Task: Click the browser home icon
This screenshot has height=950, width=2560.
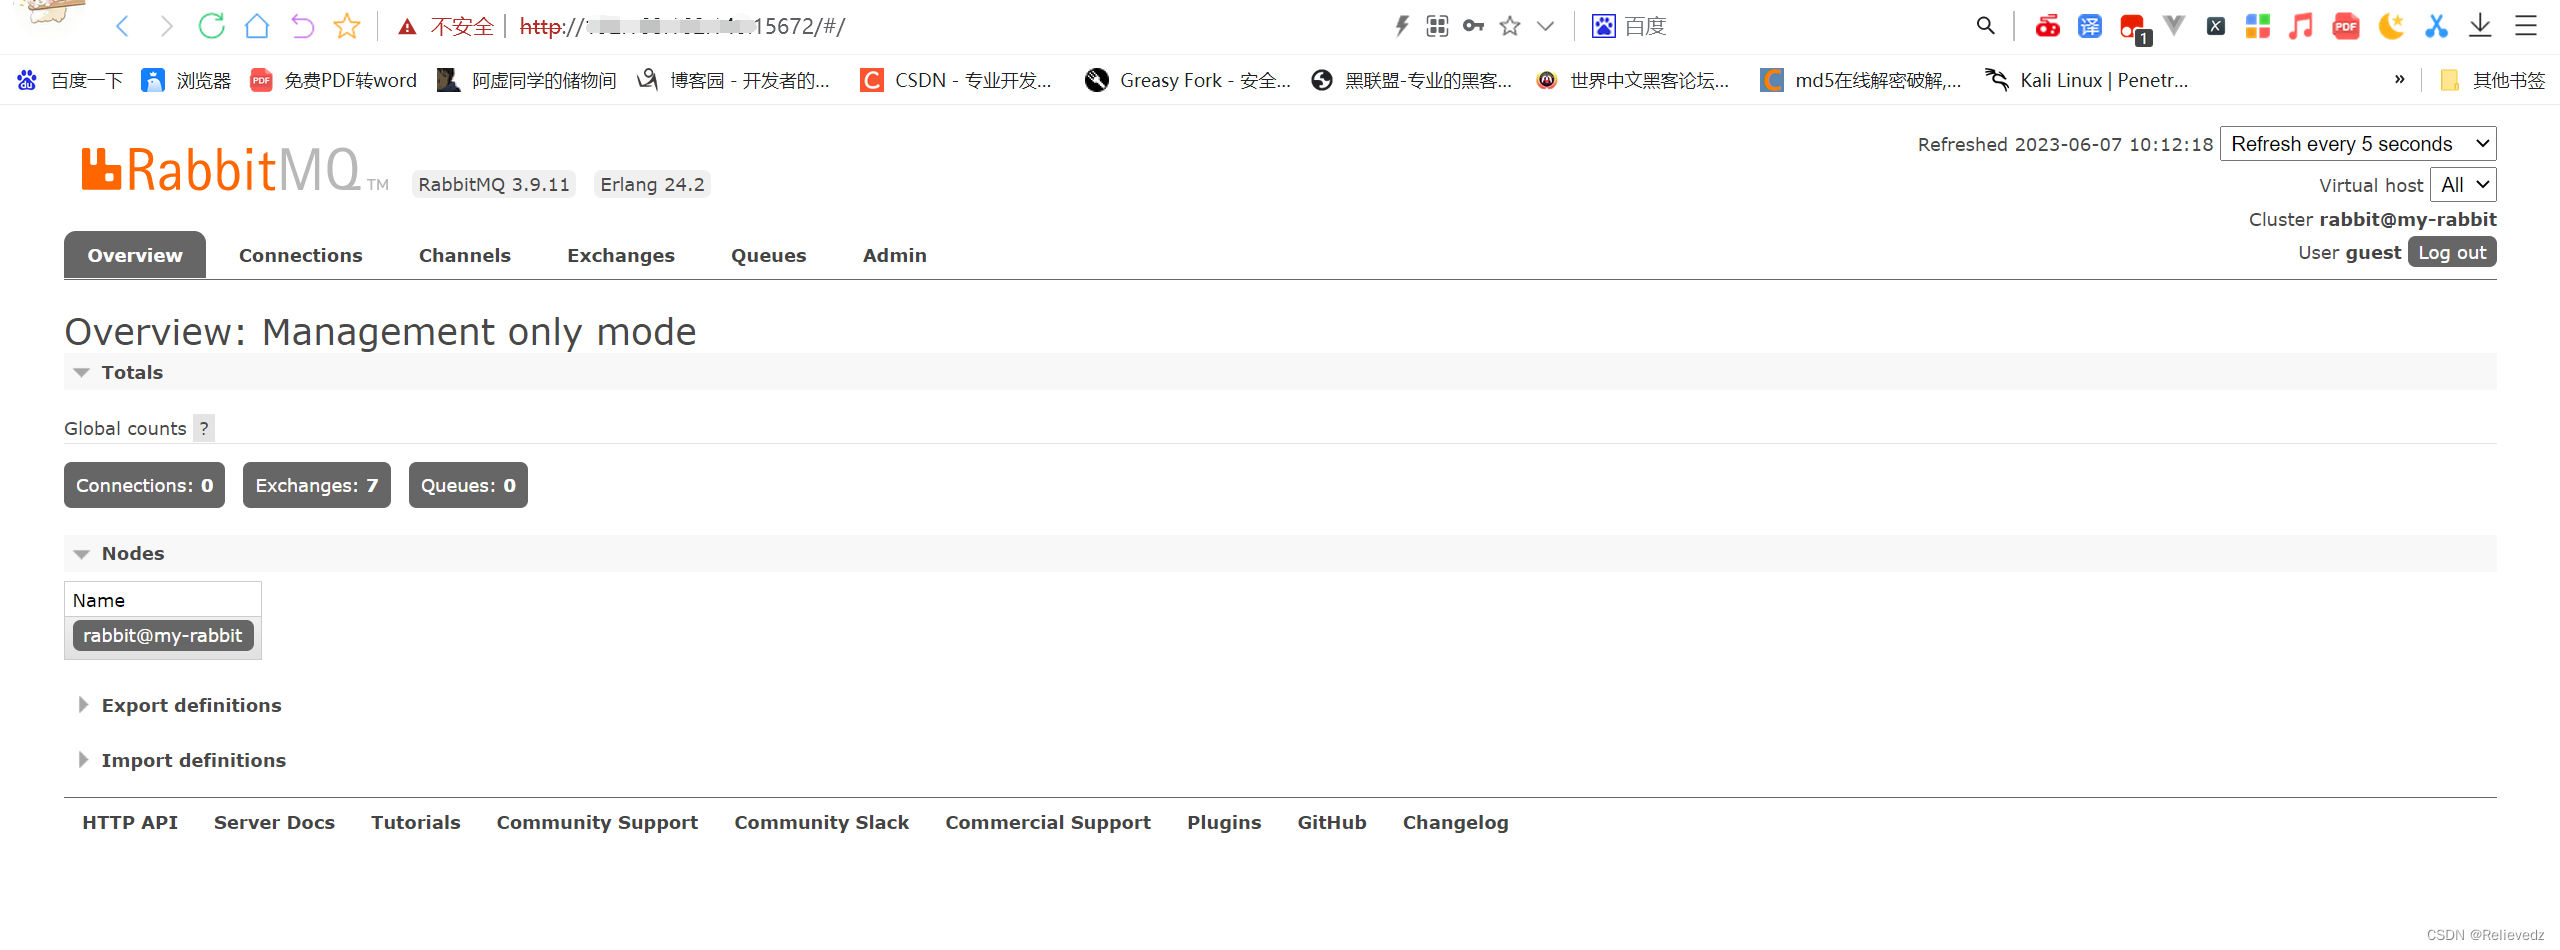Action: pos(257,26)
